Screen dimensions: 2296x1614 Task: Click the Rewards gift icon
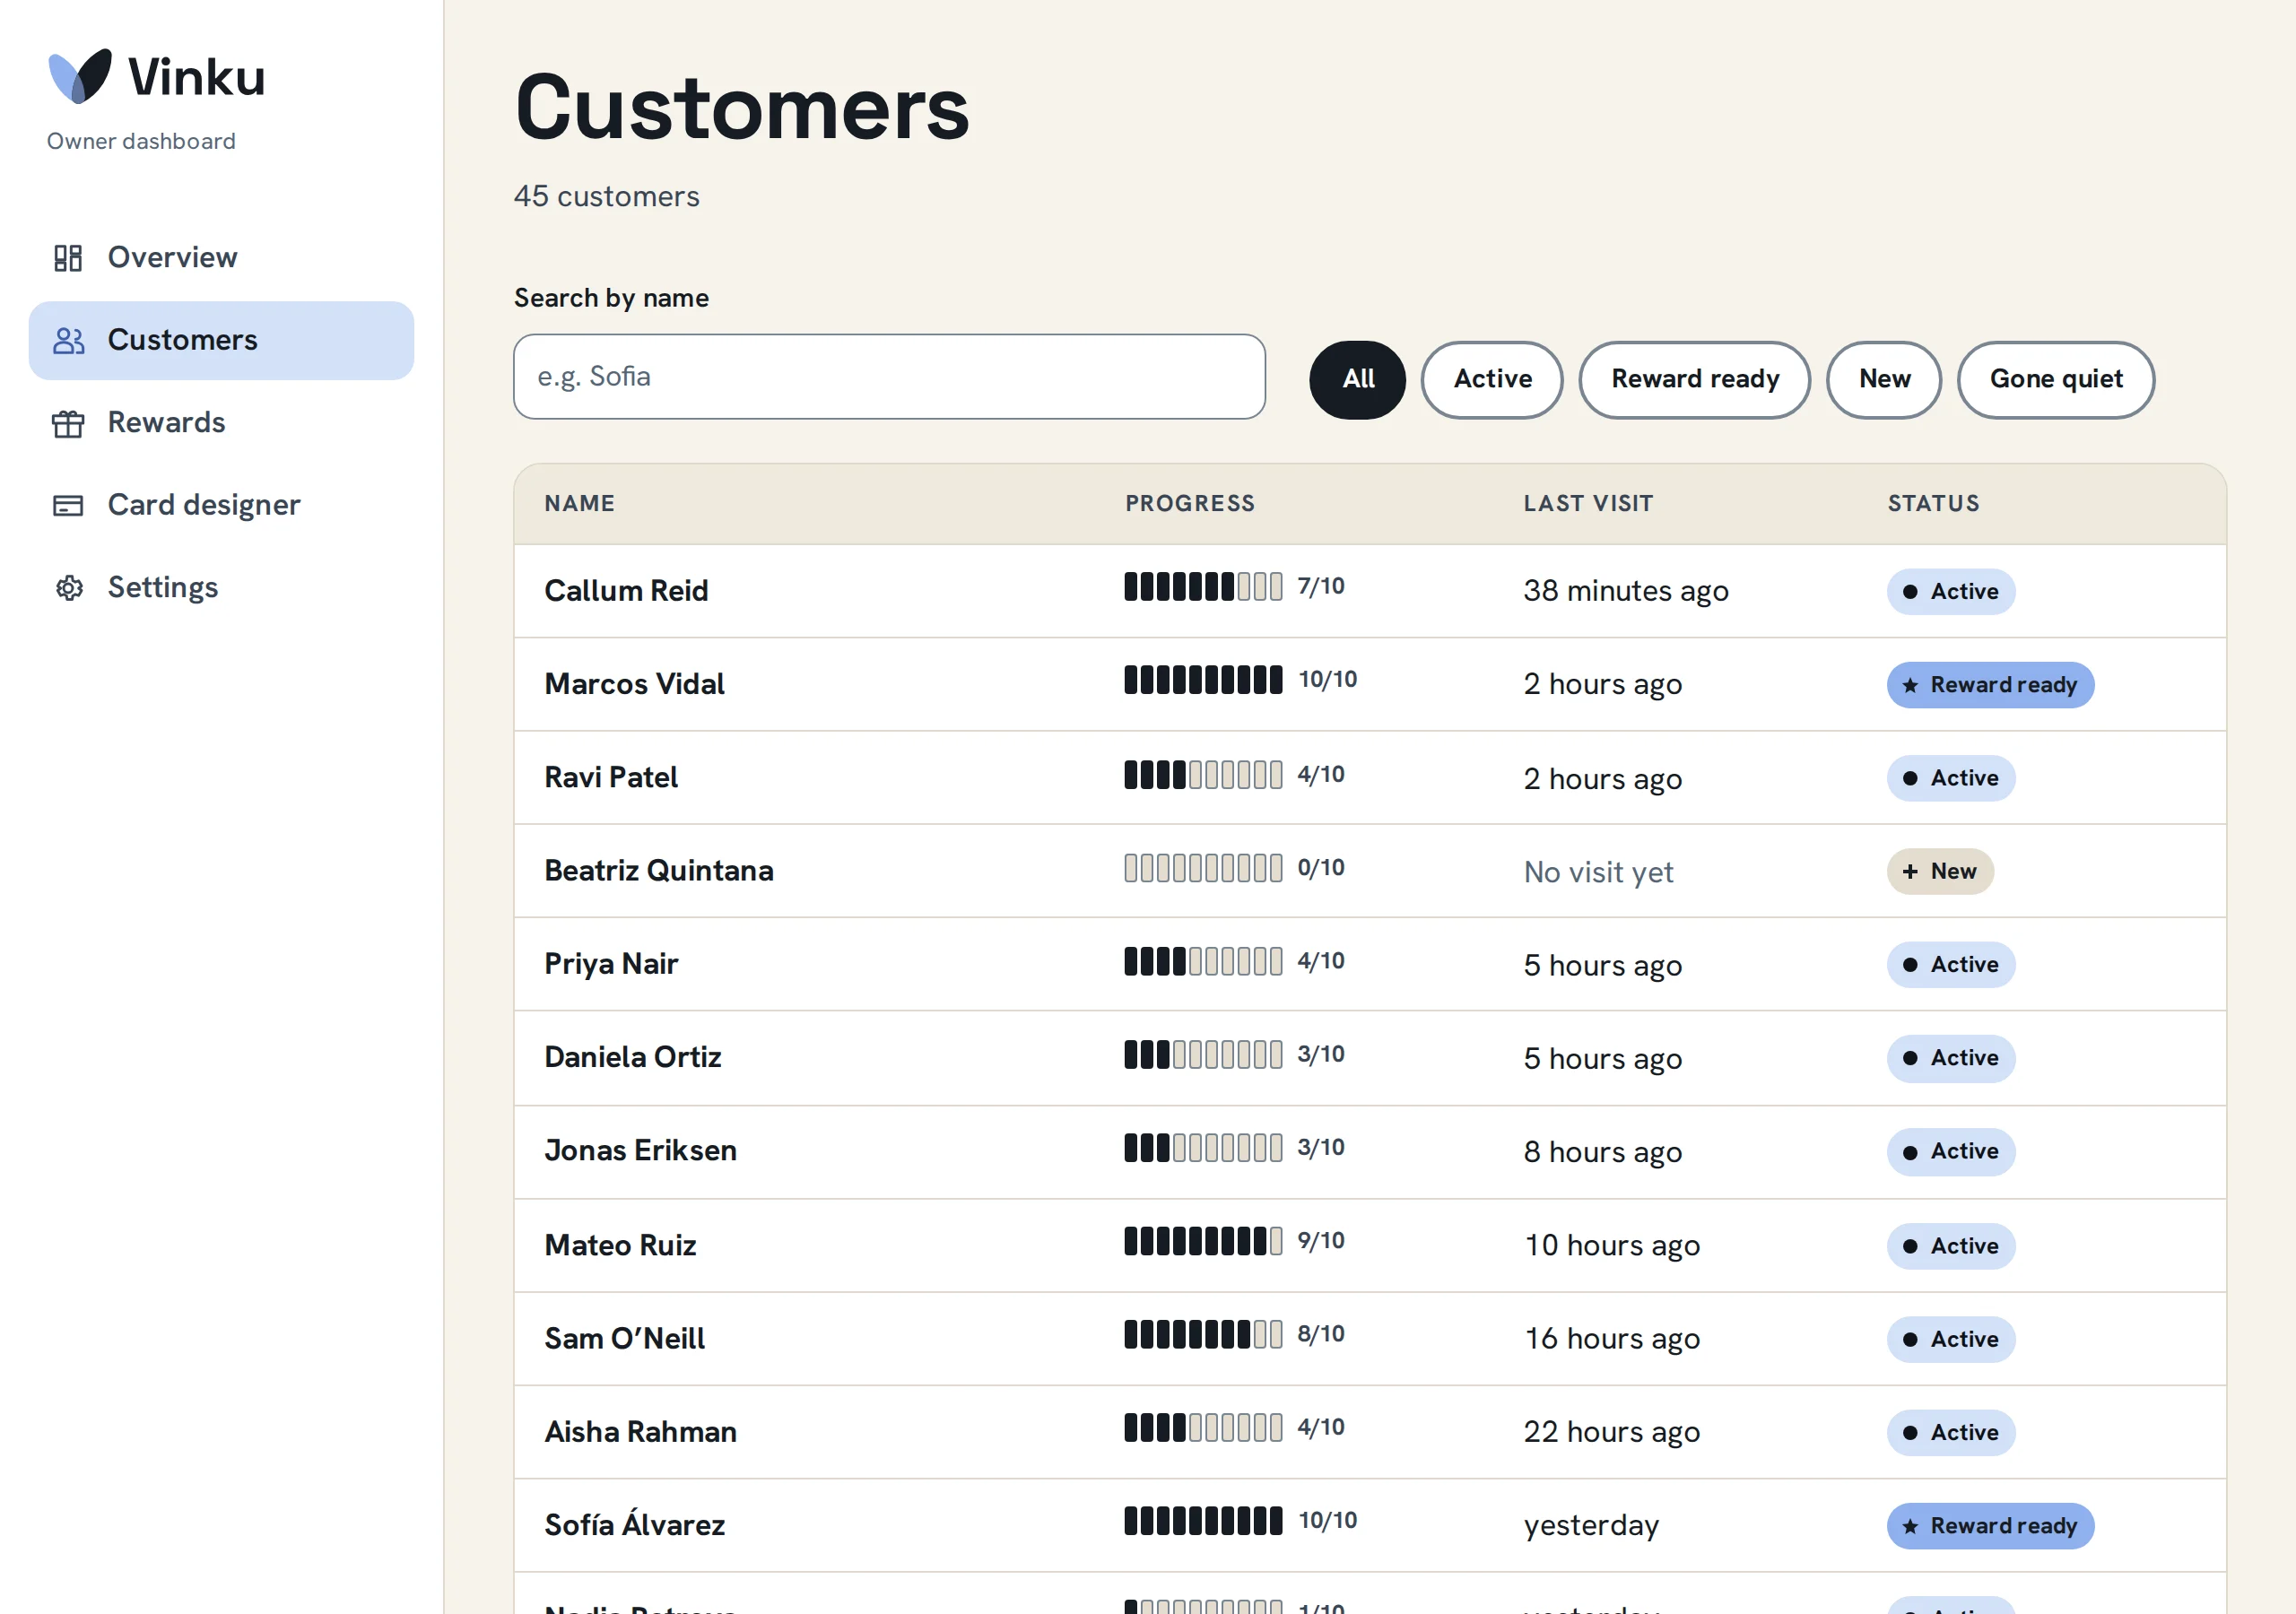click(x=68, y=423)
